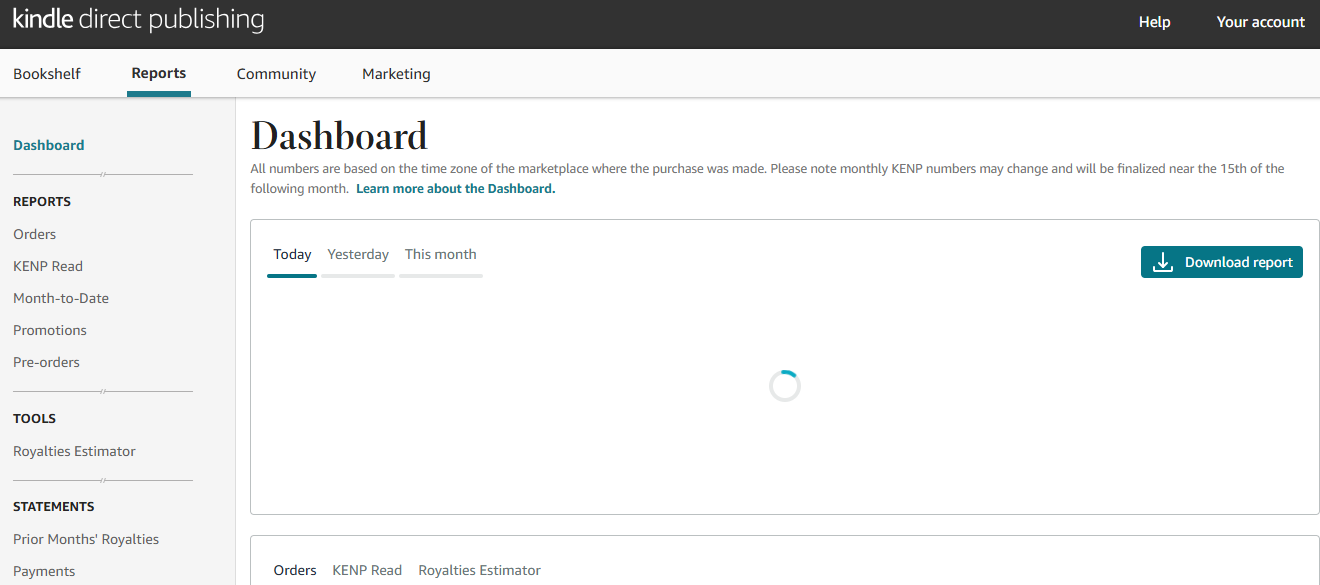Image resolution: width=1320 pixels, height=585 pixels.
Task: Open the Month-to-Date report
Action: 61,297
